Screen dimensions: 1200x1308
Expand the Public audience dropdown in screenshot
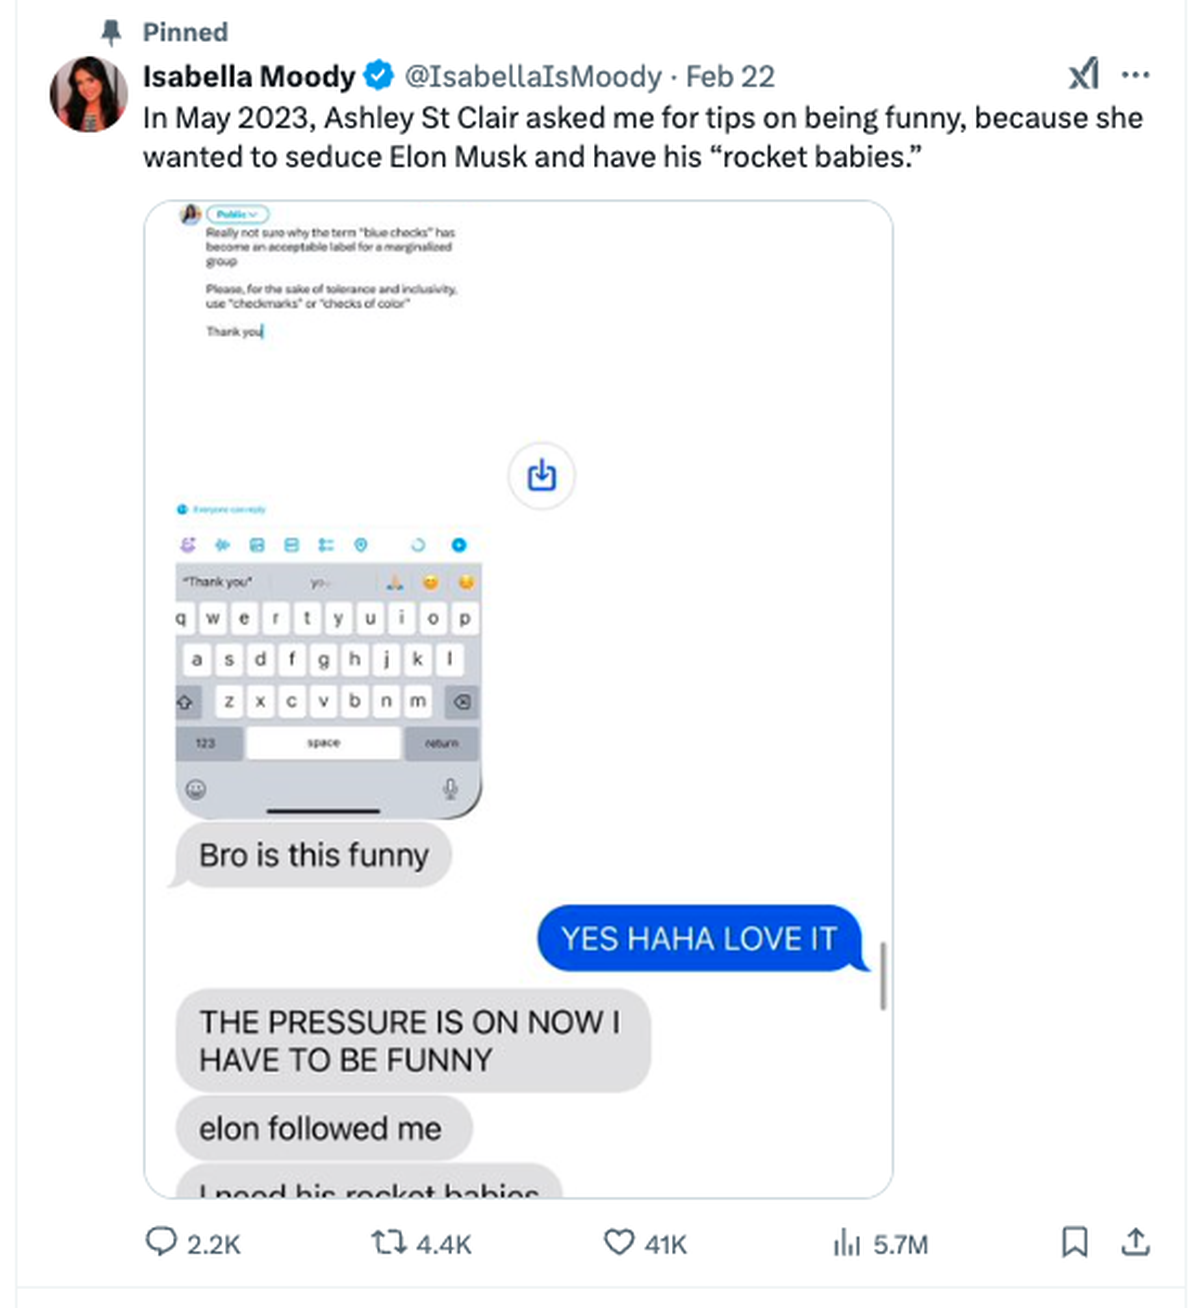click(237, 214)
